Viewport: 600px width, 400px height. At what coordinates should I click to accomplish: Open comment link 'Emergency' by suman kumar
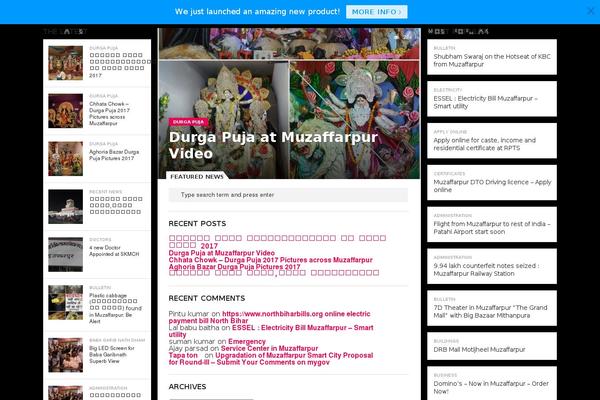(x=247, y=341)
